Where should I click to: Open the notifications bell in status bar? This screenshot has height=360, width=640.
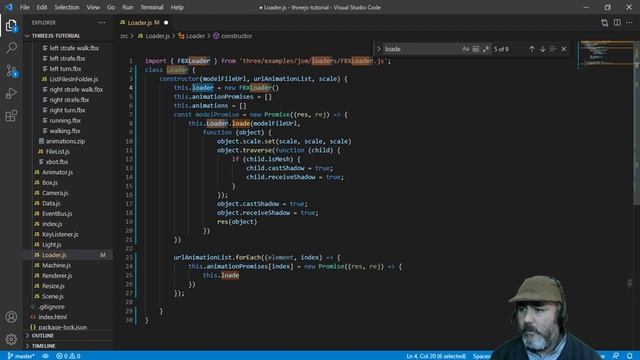click(630, 356)
